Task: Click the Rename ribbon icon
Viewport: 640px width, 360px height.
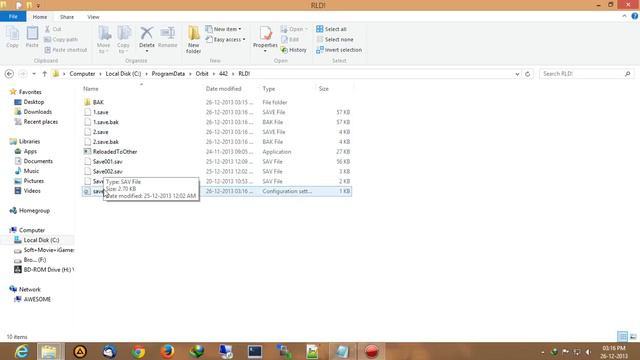Action: (x=167, y=36)
